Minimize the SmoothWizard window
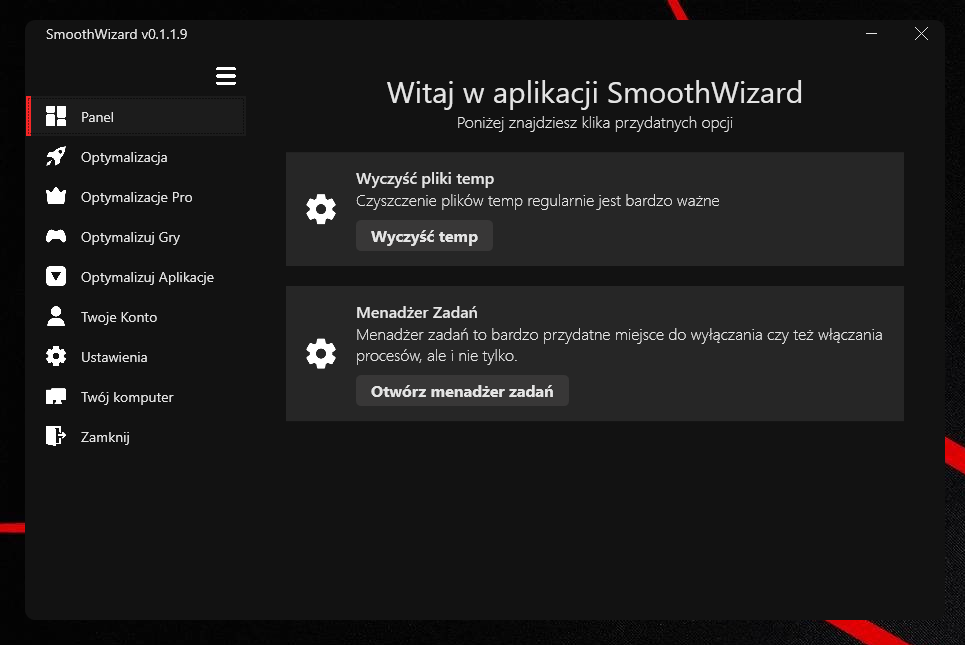Screen dimensions: 965x645 pos(871,34)
